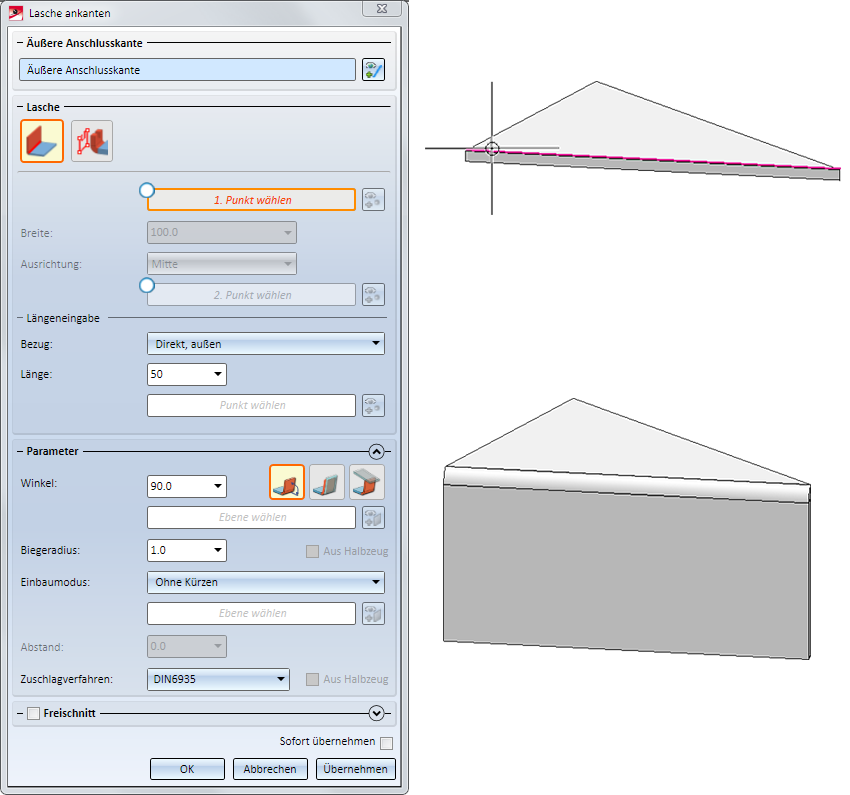Click the HiCAD icon in dialog title bar

17,13
